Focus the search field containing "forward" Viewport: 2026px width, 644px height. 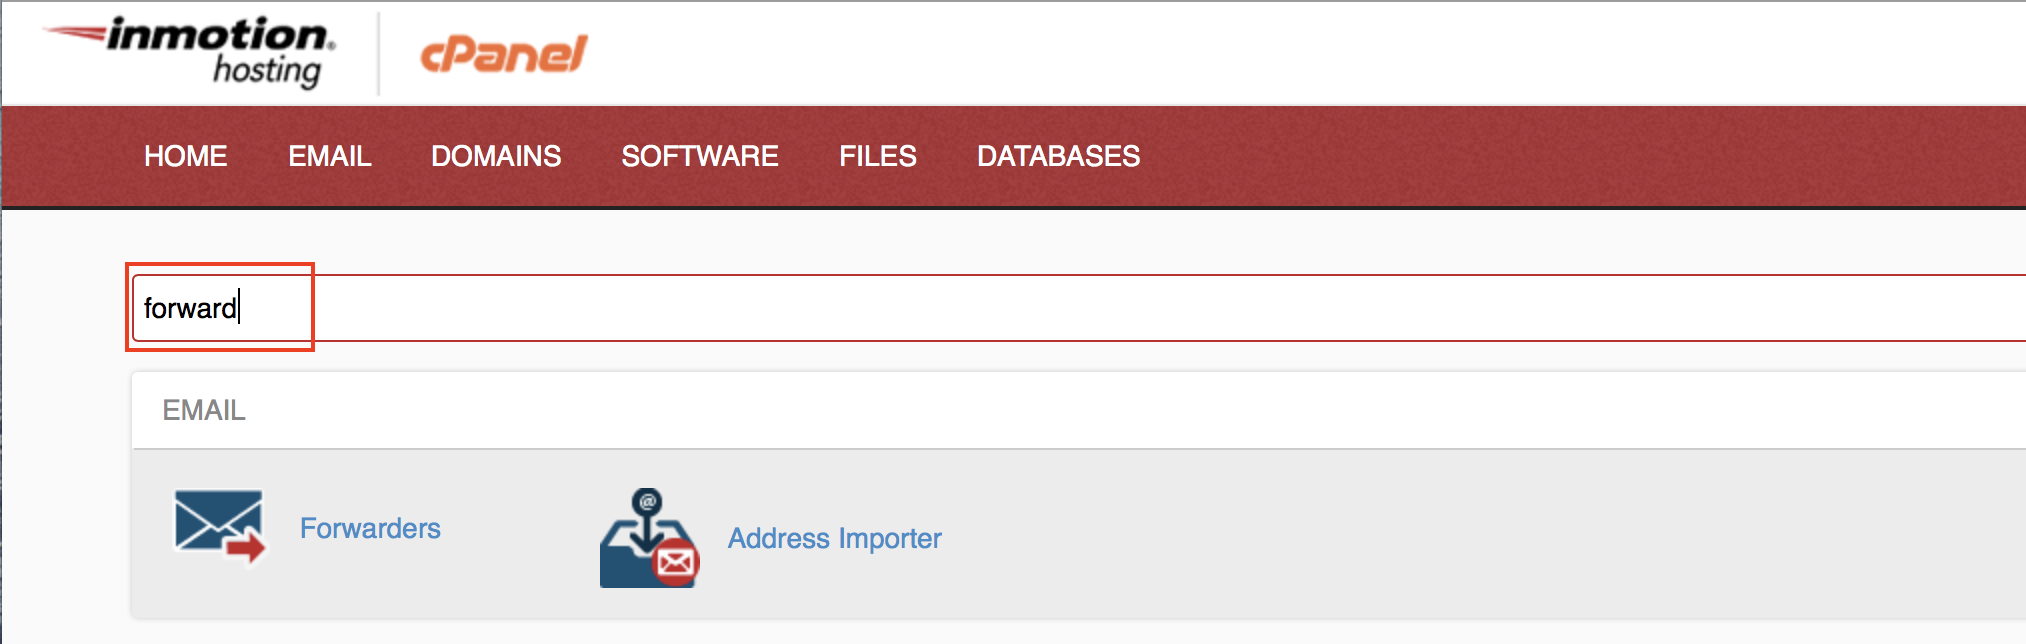click(190, 308)
